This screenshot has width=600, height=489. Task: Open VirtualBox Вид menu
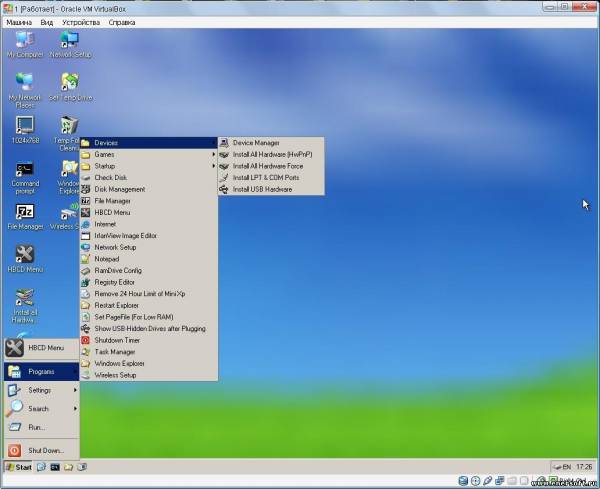tap(47, 23)
